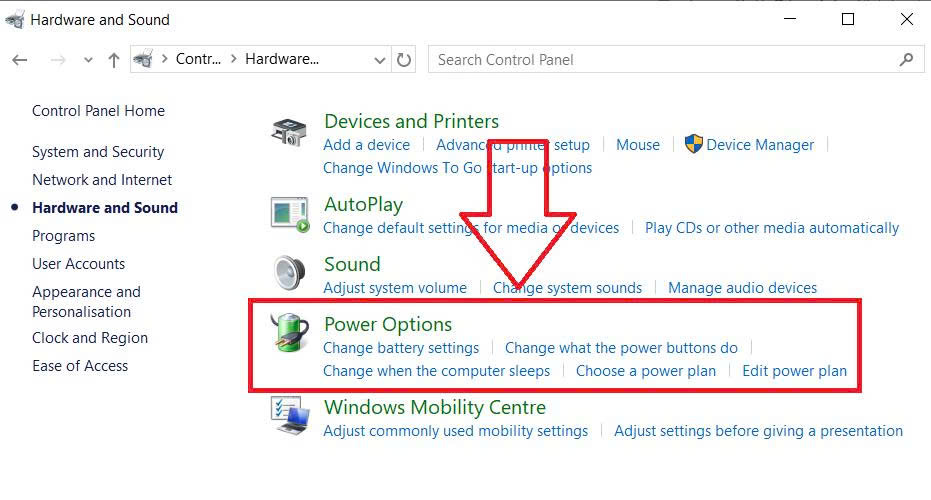The image size is (931, 500).
Task: Click Adjust system volume
Action: tap(395, 288)
